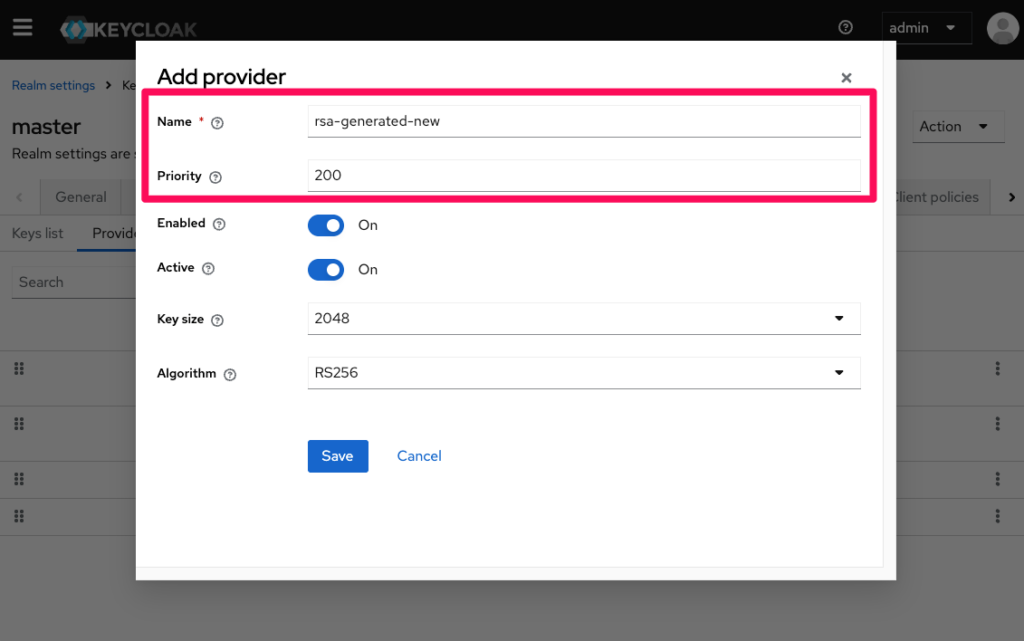1024x641 pixels.
Task: Switch to the Keys list tab
Action: (37, 233)
